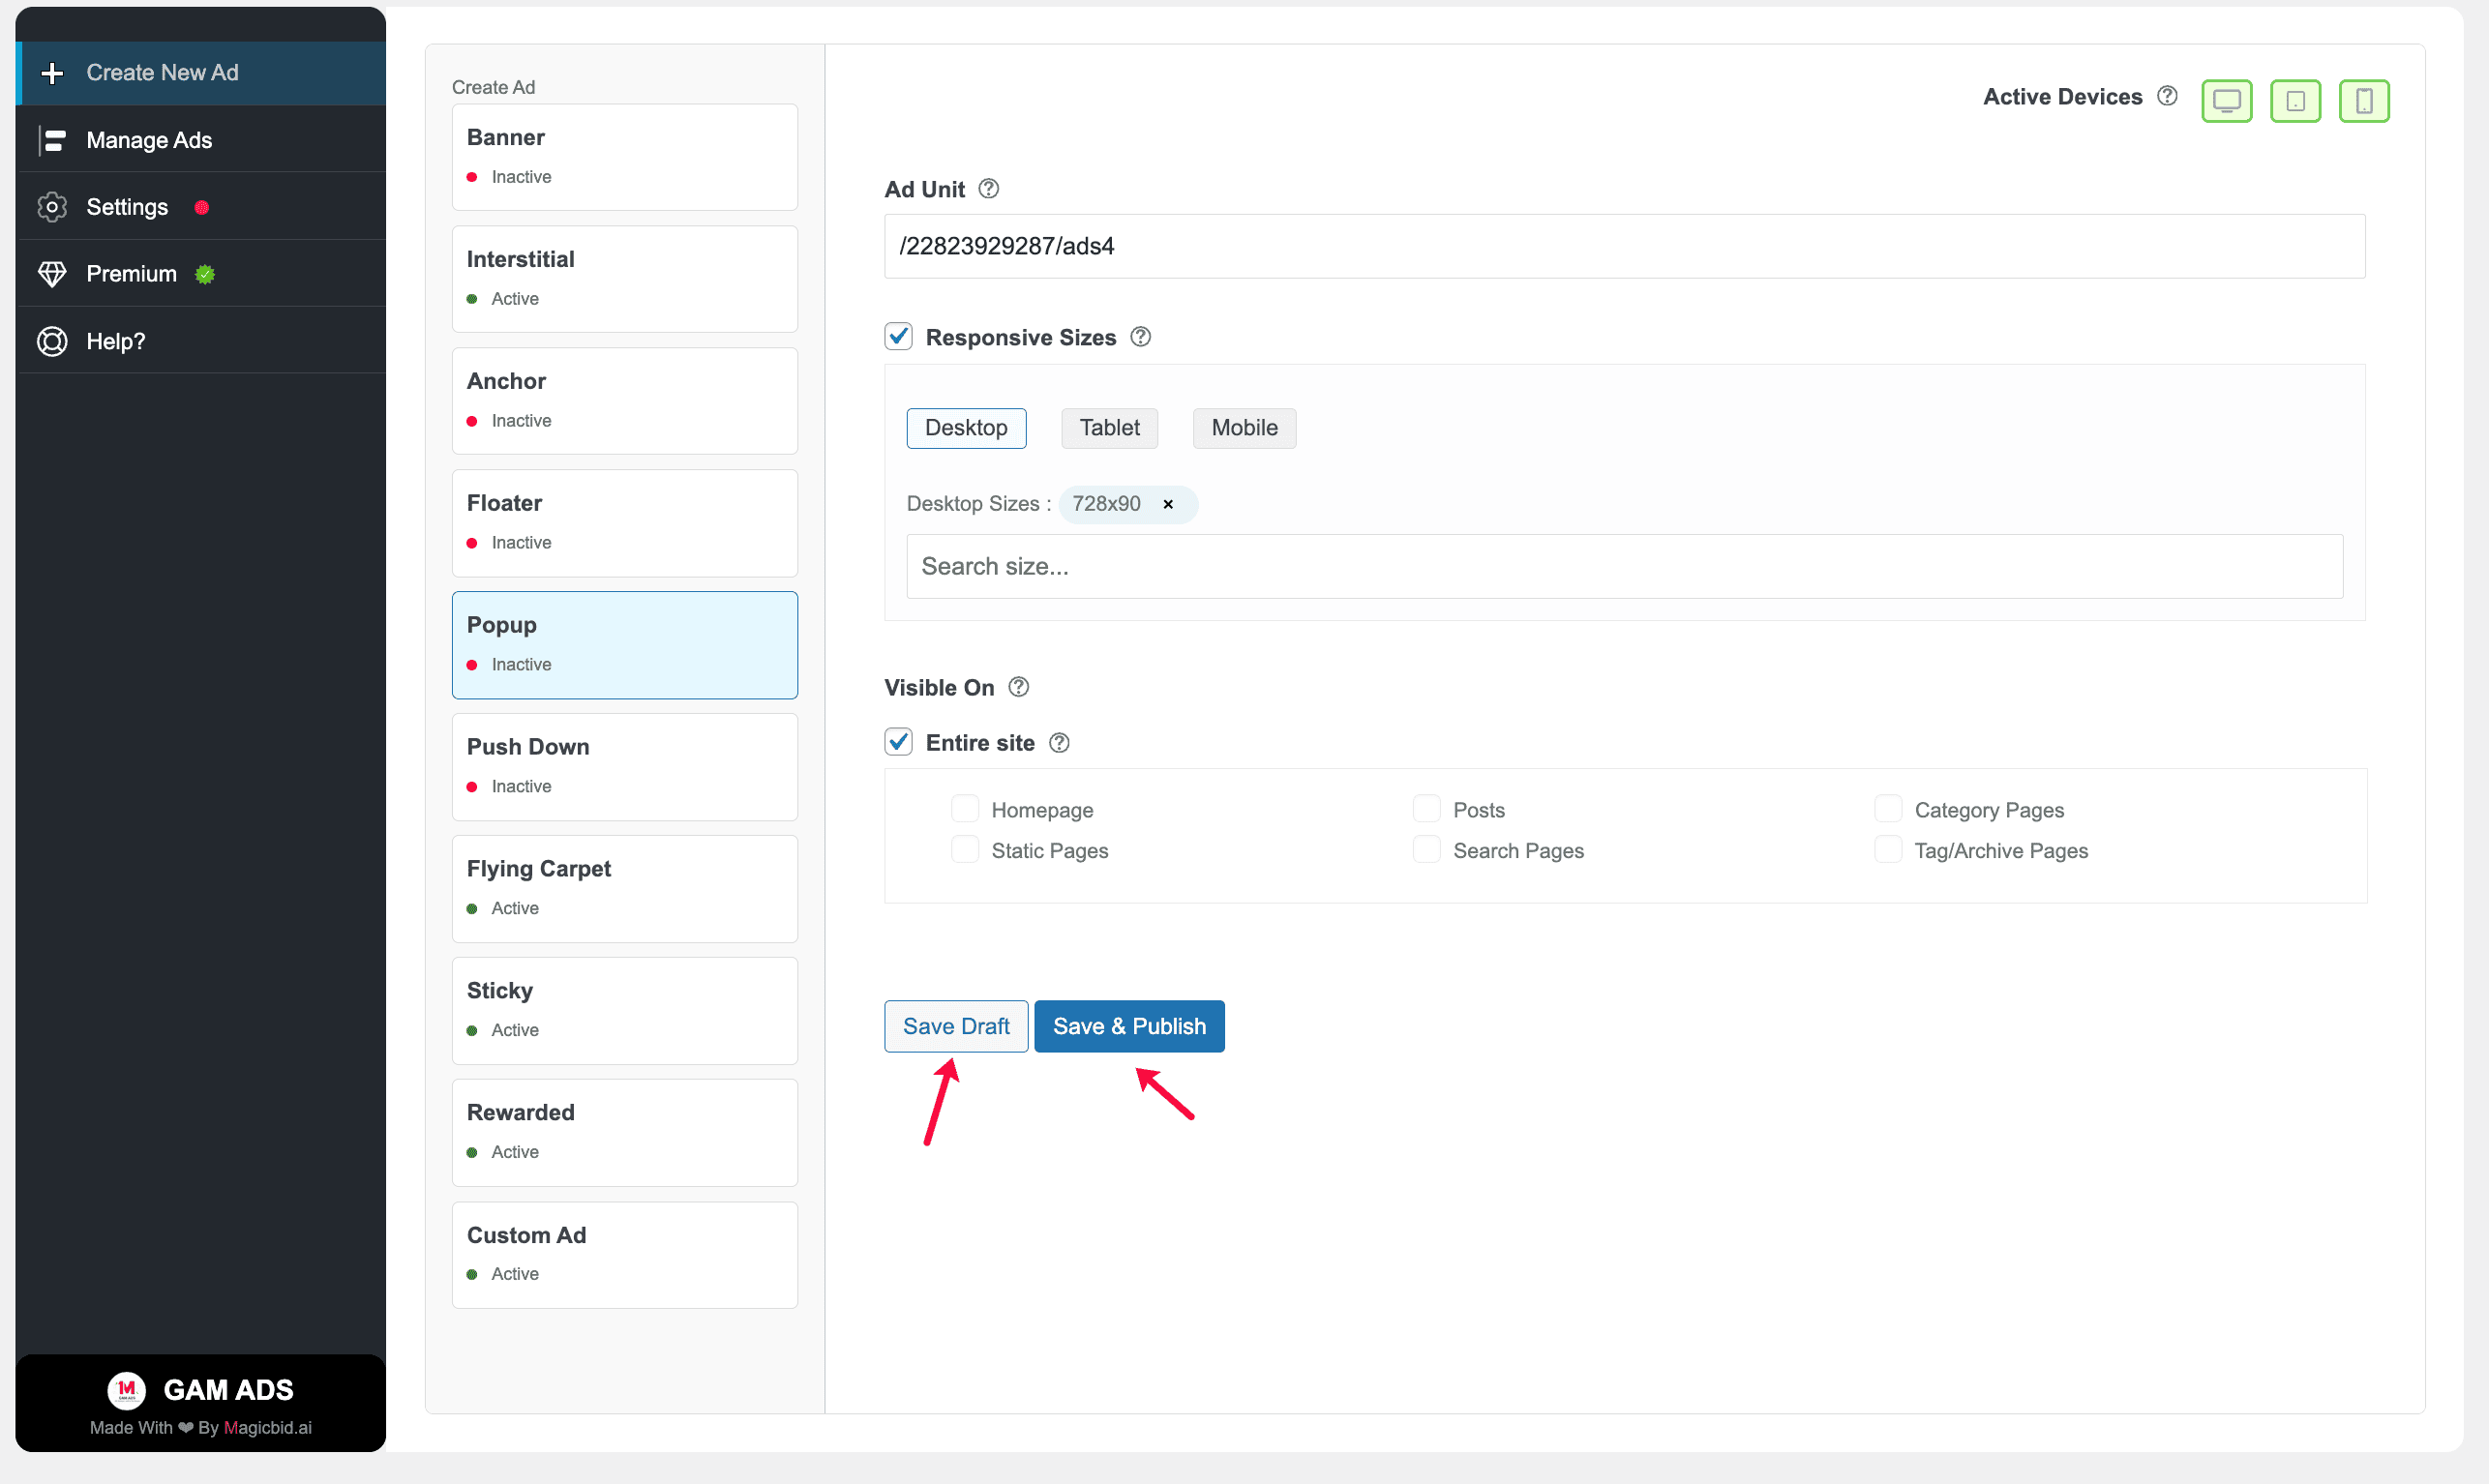Image resolution: width=2489 pixels, height=1484 pixels.
Task: Click the GAM ADS logo icon
Action: (x=126, y=1389)
